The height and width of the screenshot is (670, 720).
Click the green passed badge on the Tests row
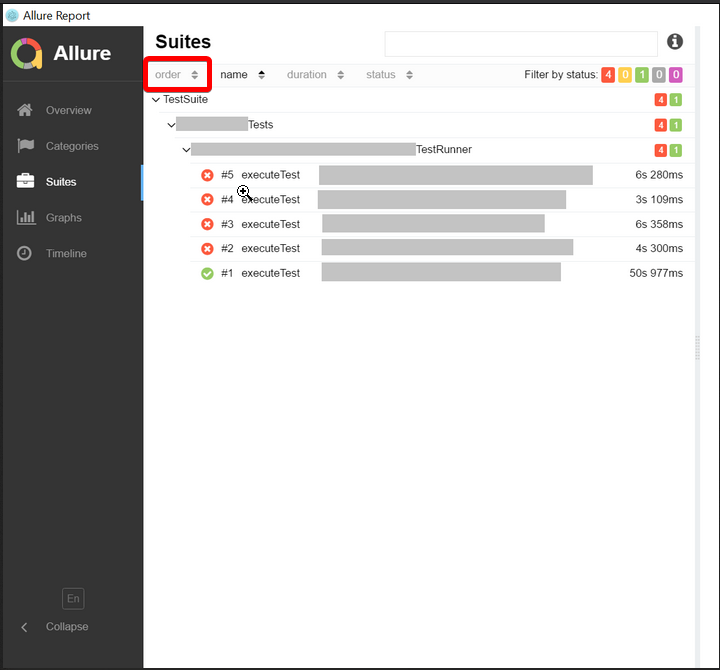(x=675, y=125)
